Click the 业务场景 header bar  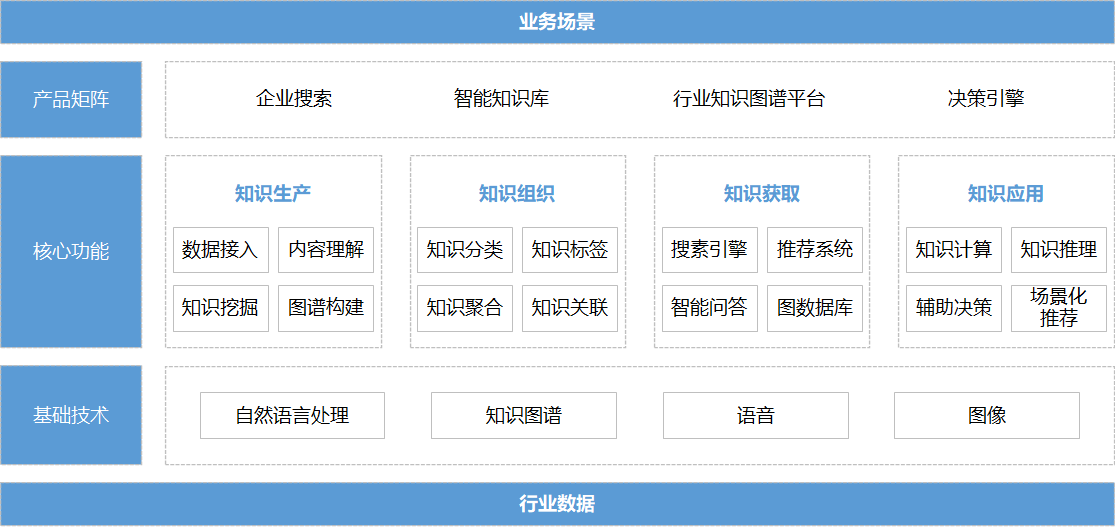[x=557, y=22]
